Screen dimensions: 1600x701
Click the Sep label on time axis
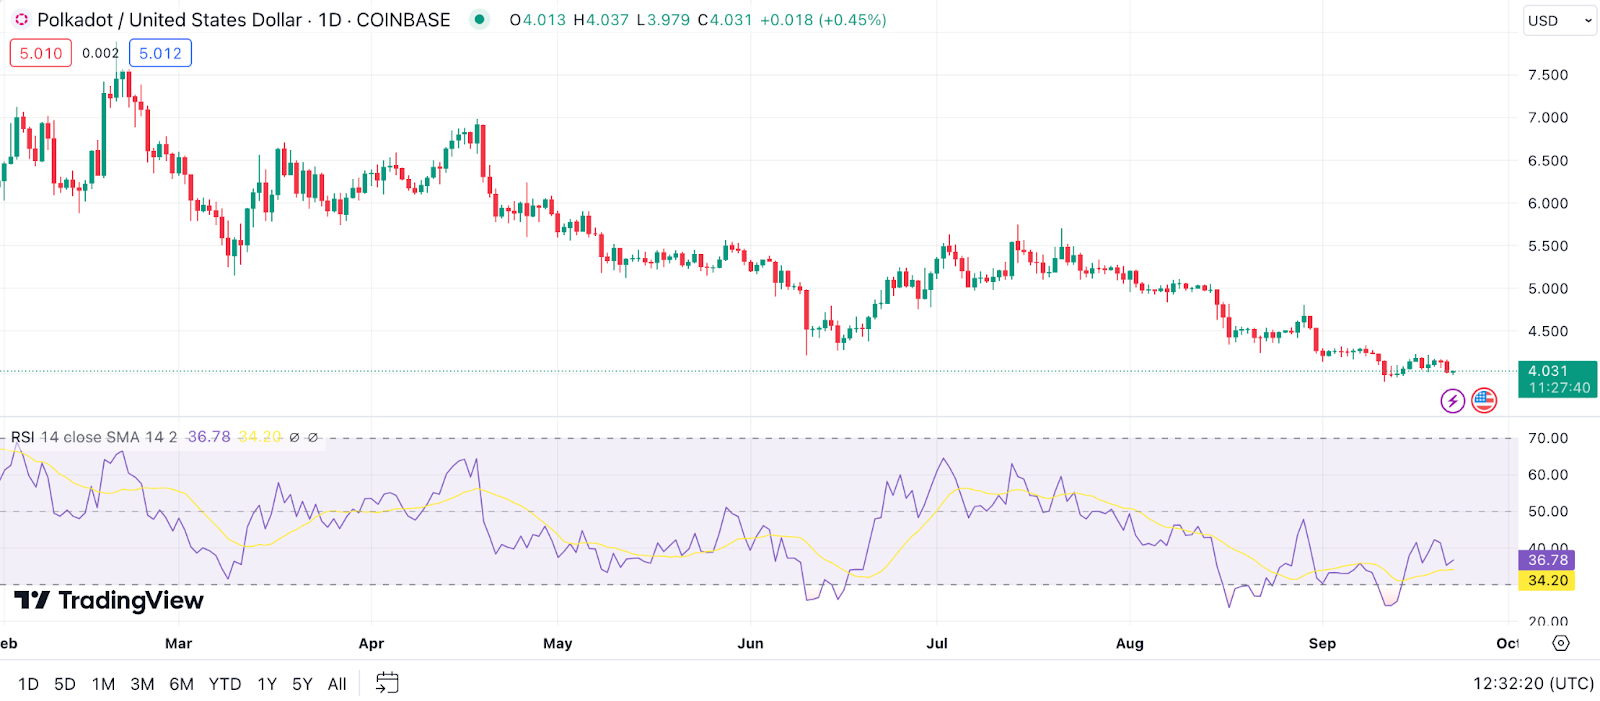click(1322, 643)
